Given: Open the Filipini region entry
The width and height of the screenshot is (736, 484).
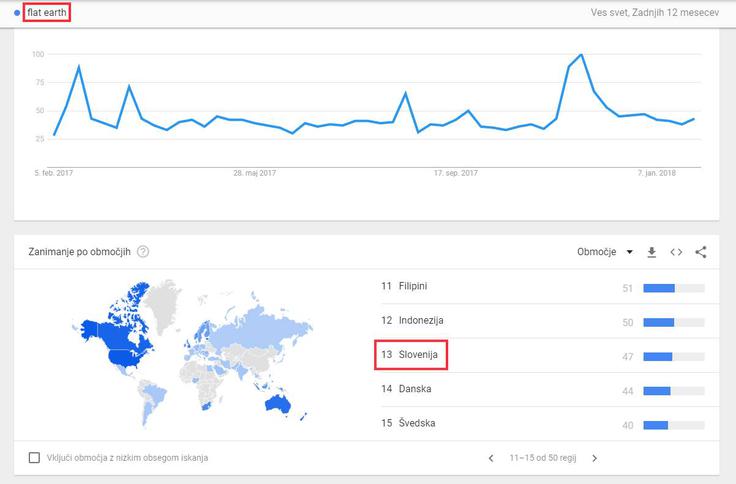Looking at the screenshot, I should (x=543, y=286).
